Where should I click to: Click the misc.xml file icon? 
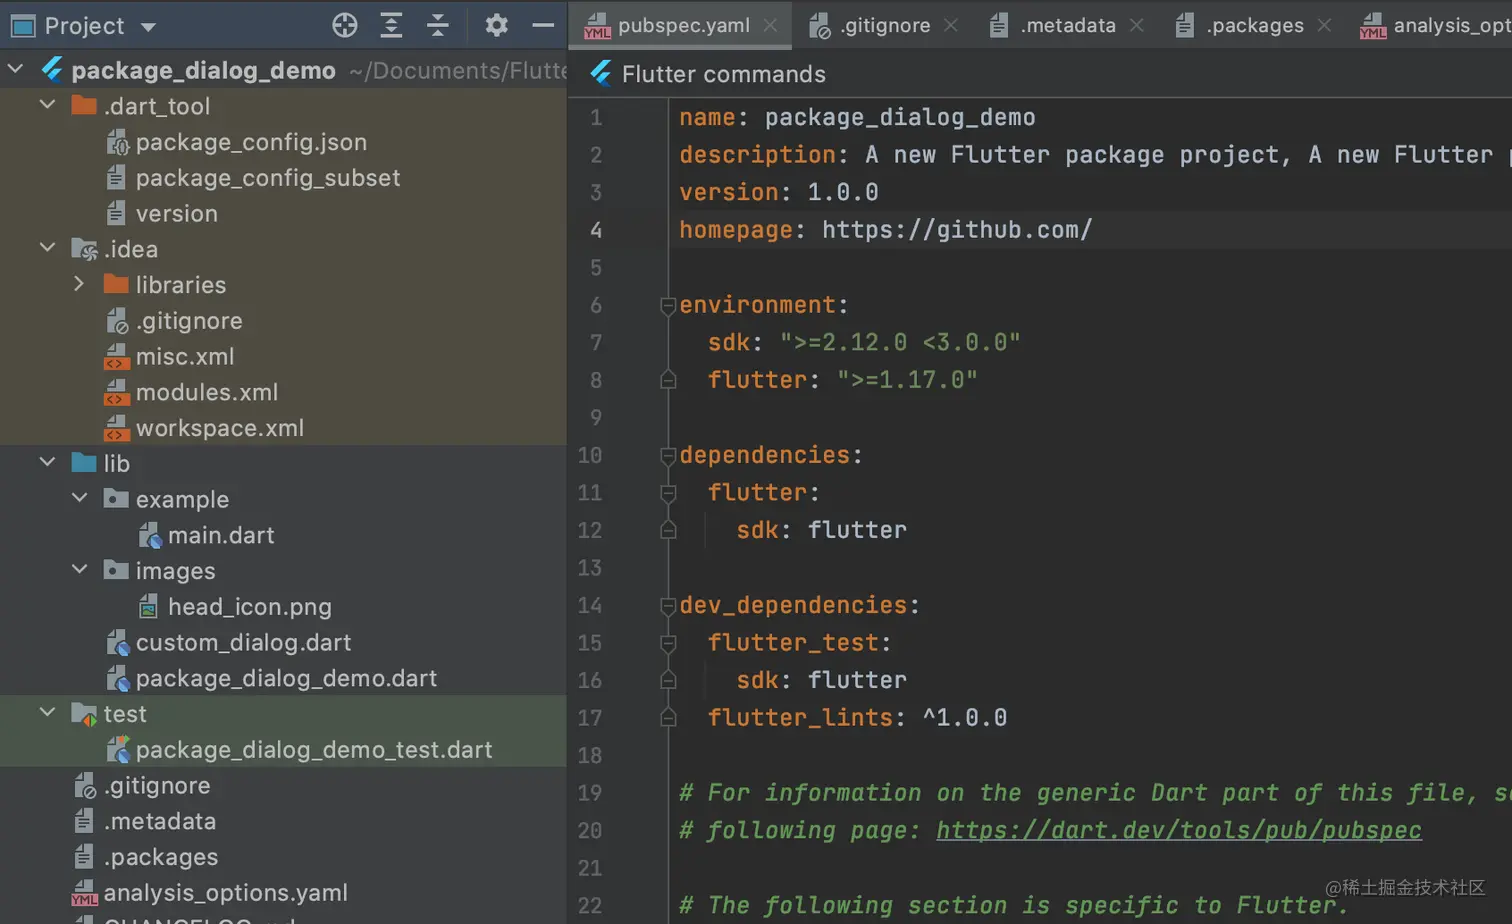click(117, 357)
